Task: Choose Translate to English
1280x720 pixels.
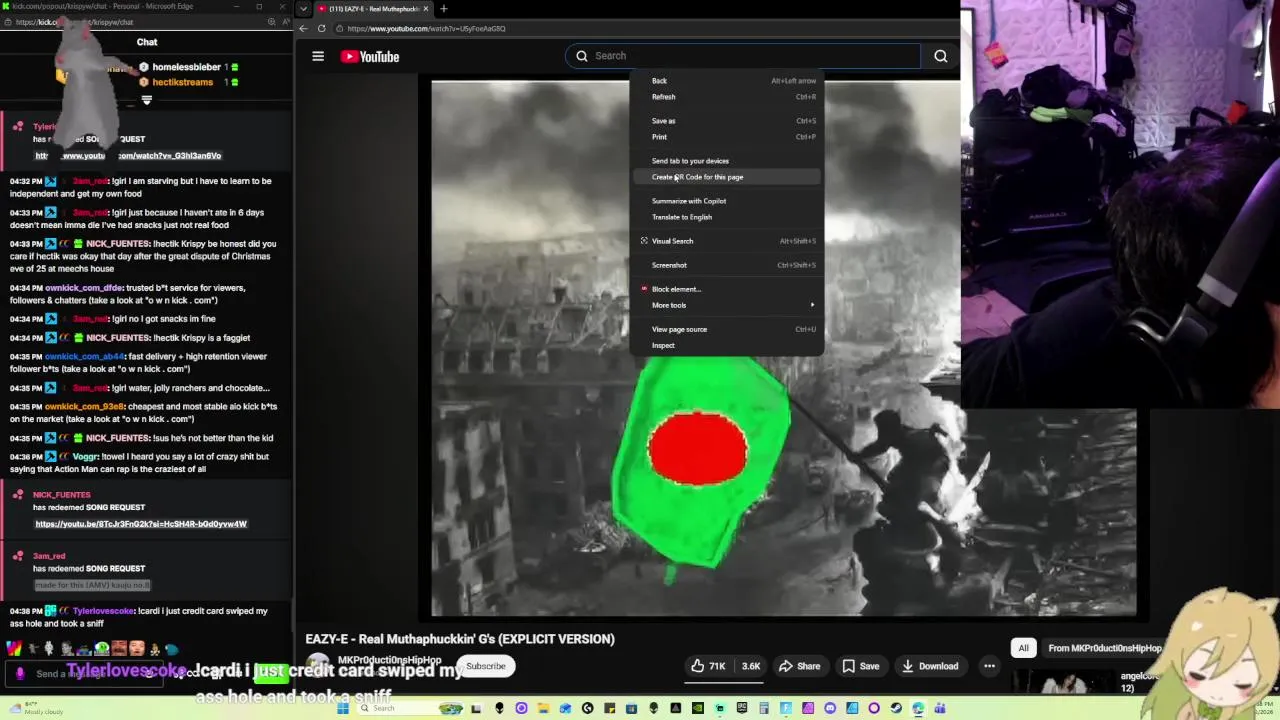Action: point(727,217)
